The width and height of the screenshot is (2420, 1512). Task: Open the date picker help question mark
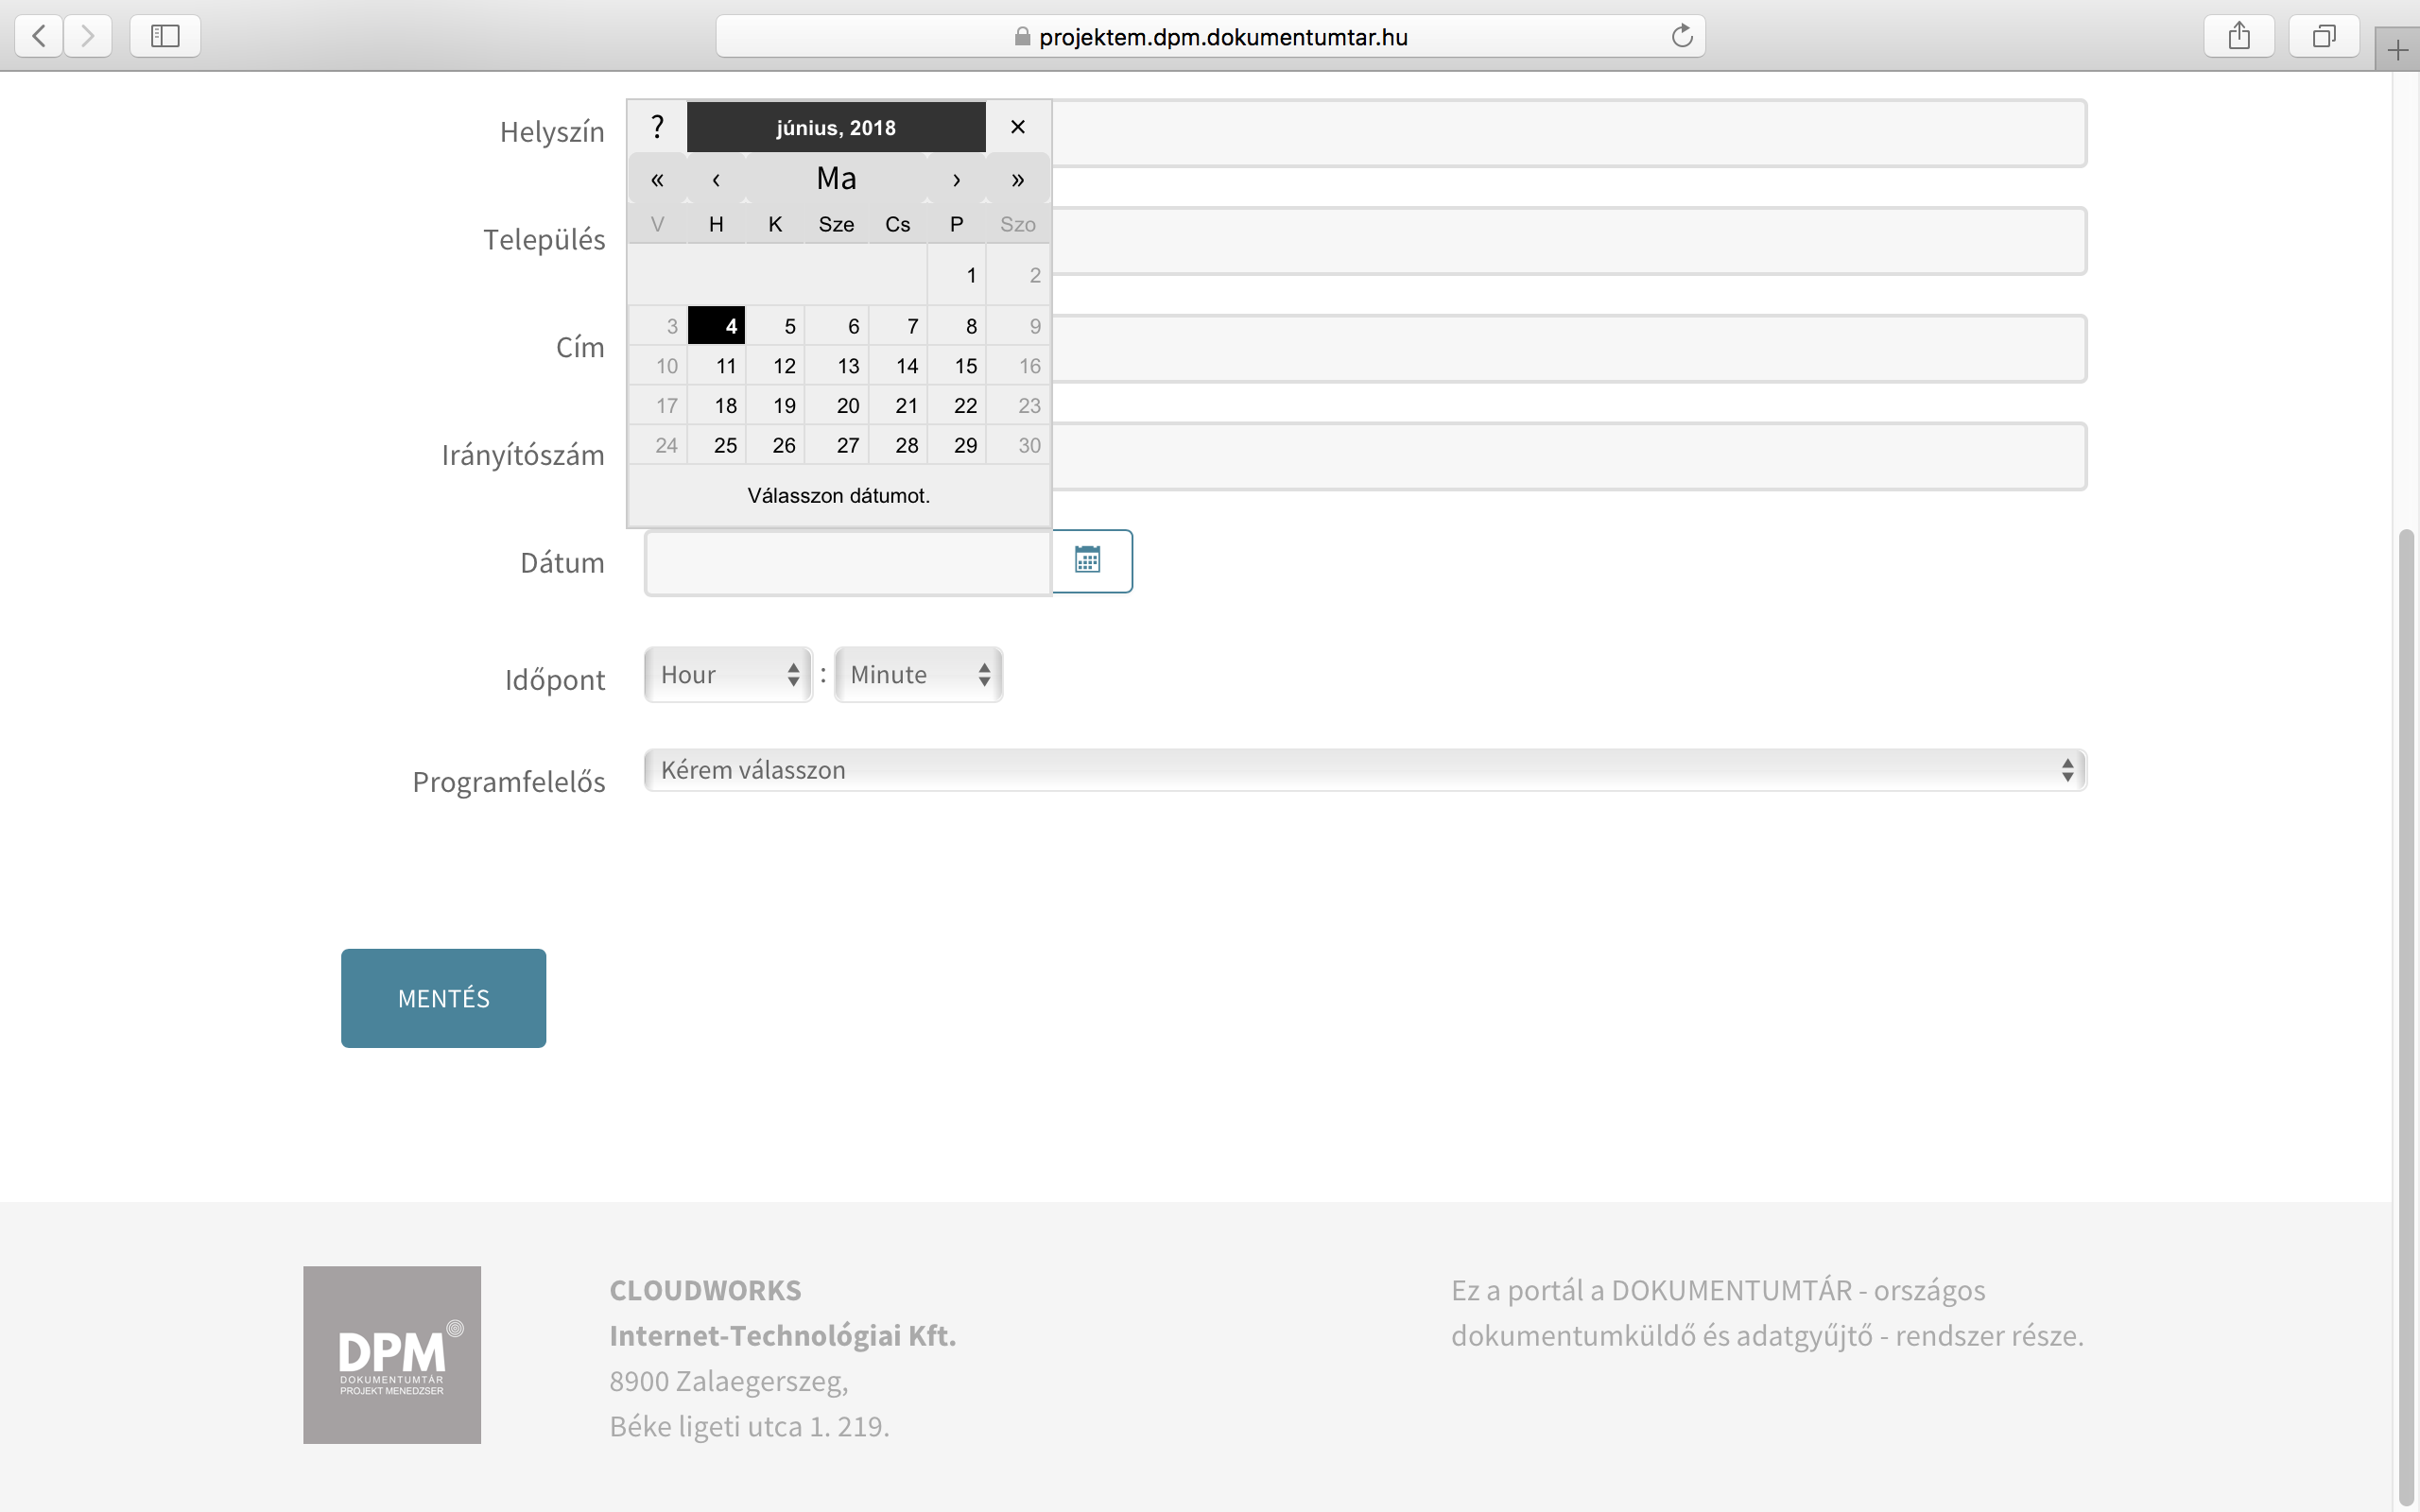(657, 127)
